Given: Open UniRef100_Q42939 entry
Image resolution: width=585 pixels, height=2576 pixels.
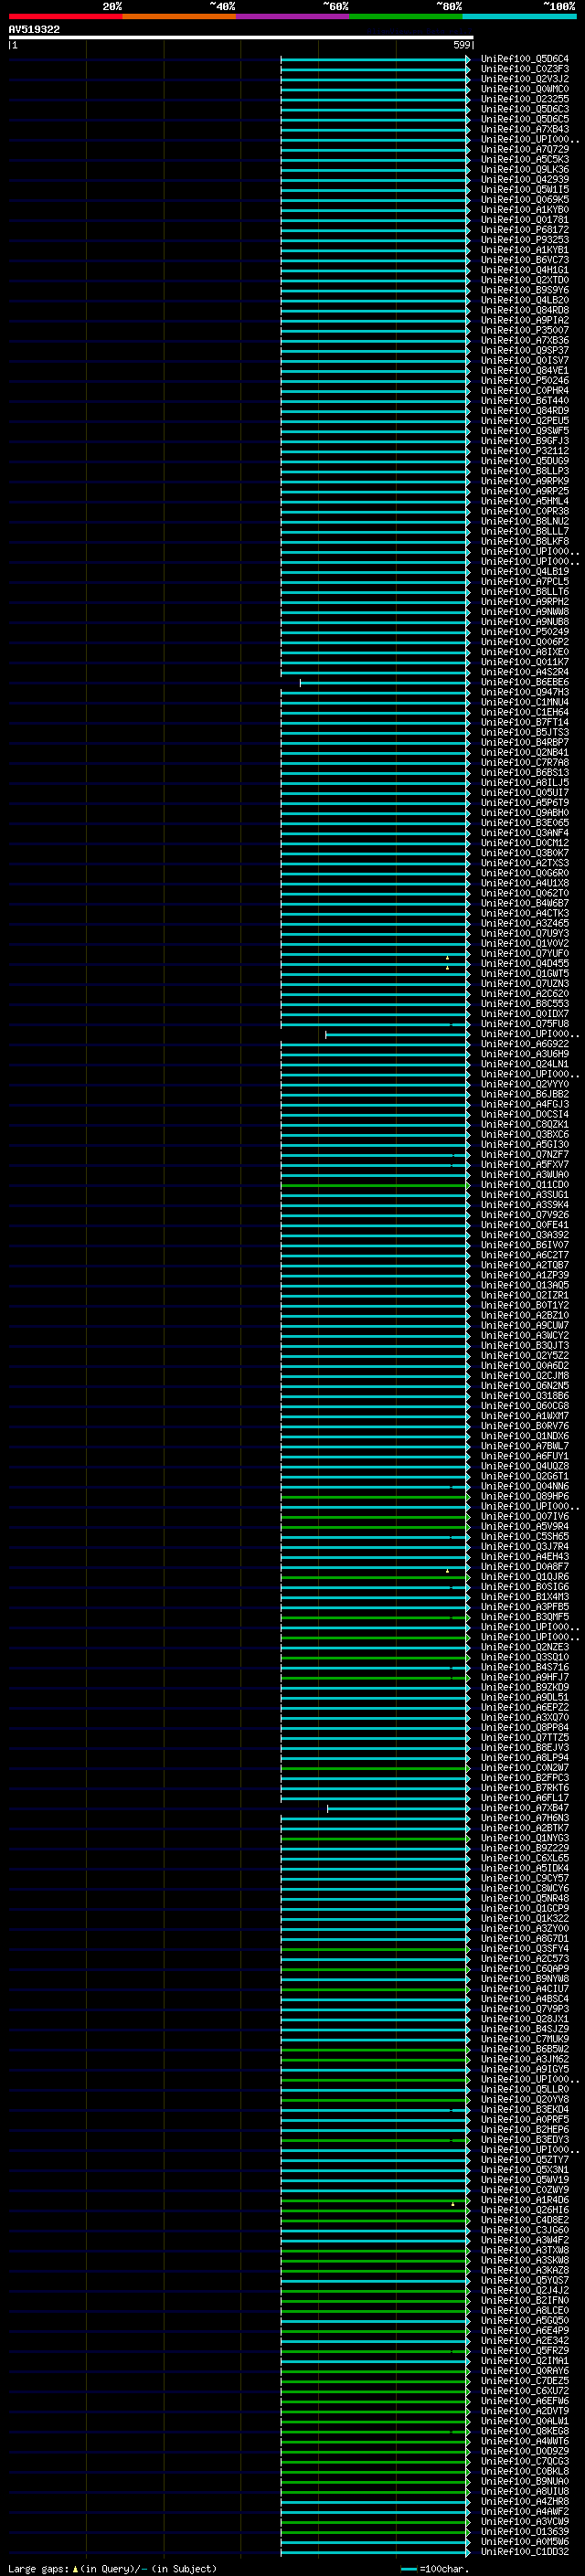Looking at the screenshot, I should click(x=524, y=180).
